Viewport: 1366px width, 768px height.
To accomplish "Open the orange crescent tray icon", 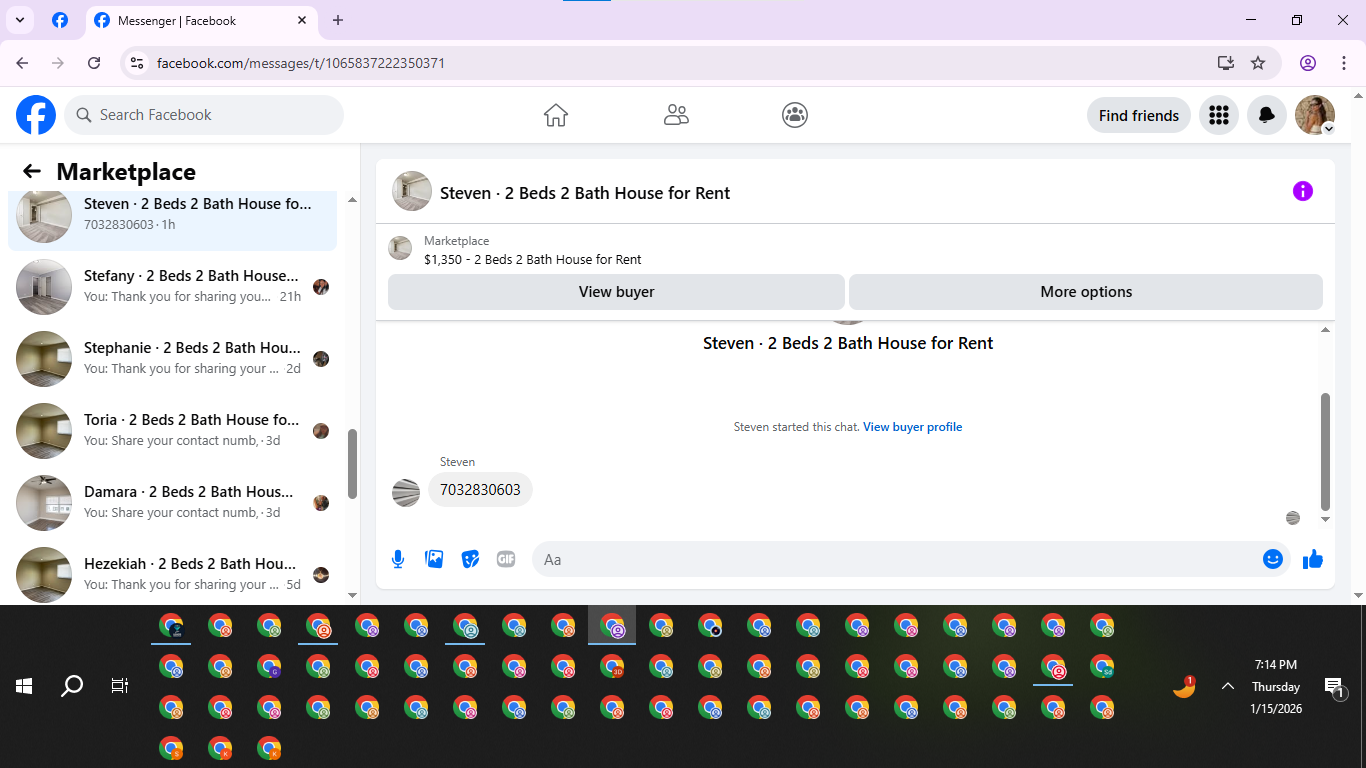I will (1184, 687).
